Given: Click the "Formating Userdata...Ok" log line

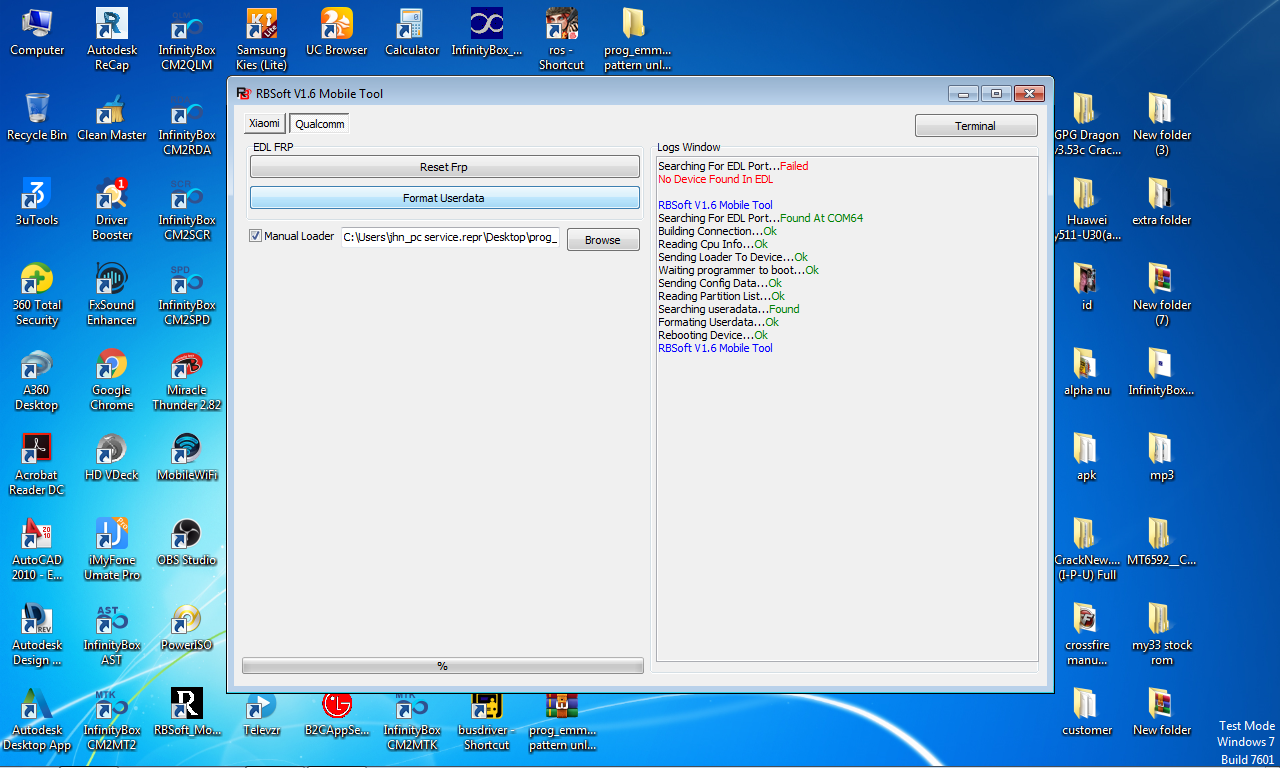Looking at the screenshot, I should coord(718,322).
